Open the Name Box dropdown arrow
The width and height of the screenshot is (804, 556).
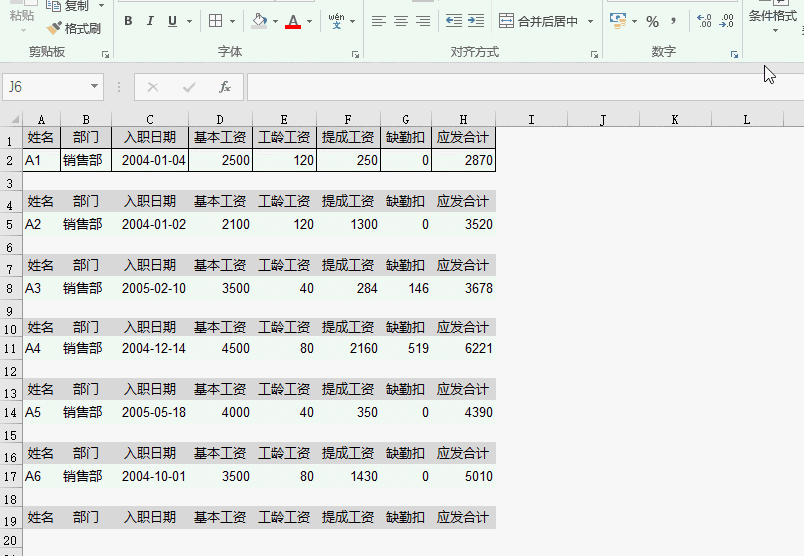click(95, 87)
